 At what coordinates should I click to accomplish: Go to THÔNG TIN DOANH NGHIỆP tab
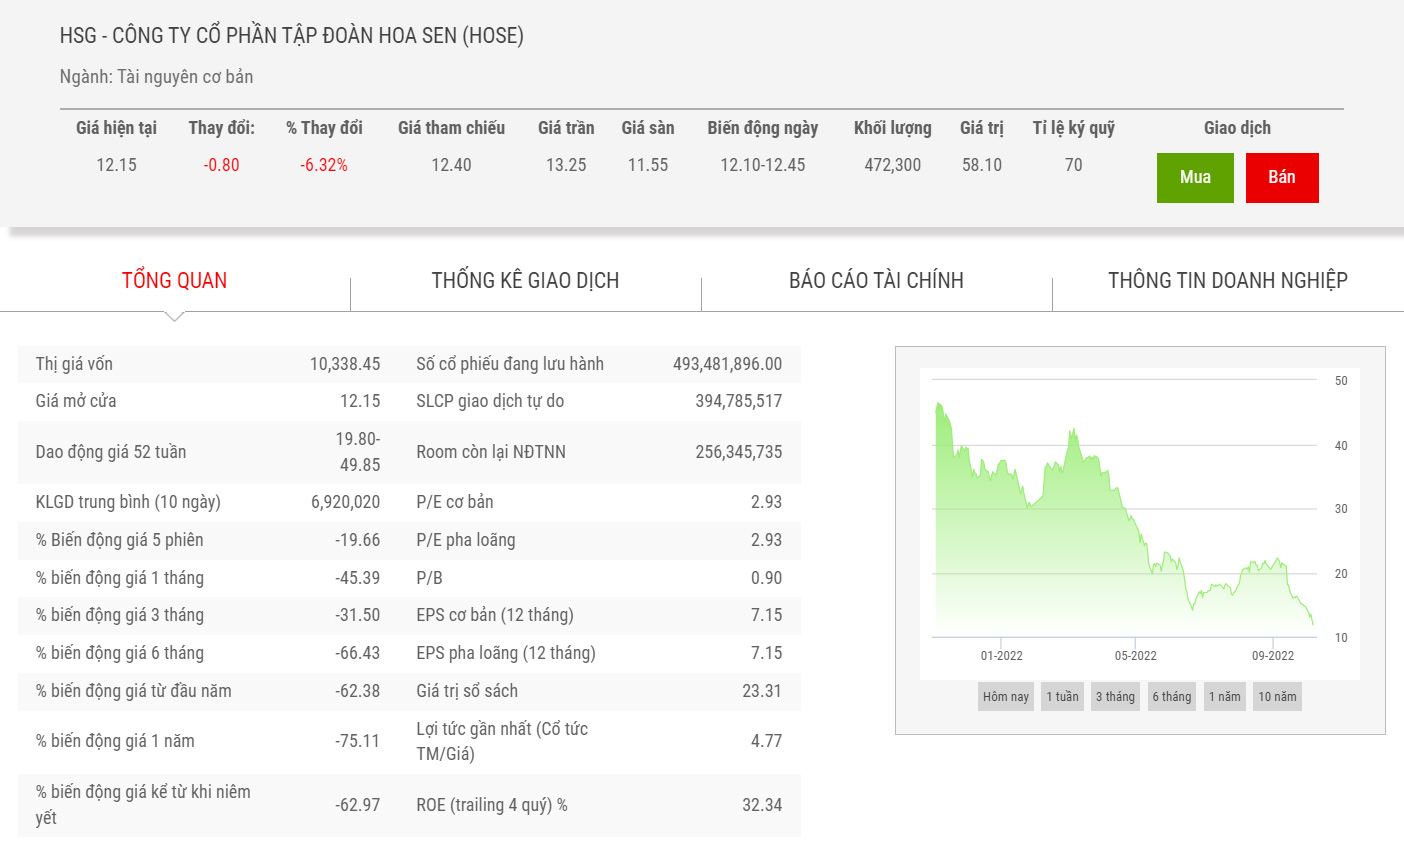point(1227,281)
